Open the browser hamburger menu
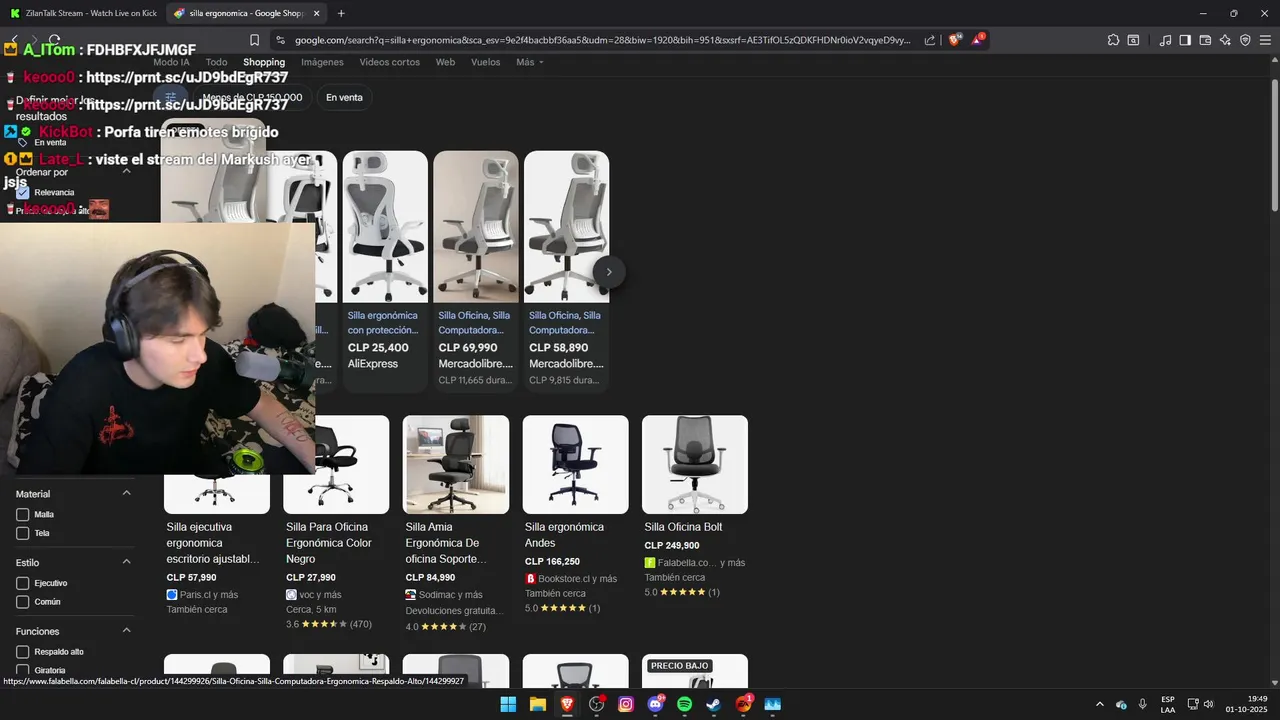Image resolution: width=1280 pixels, height=720 pixels. tap(1265, 40)
